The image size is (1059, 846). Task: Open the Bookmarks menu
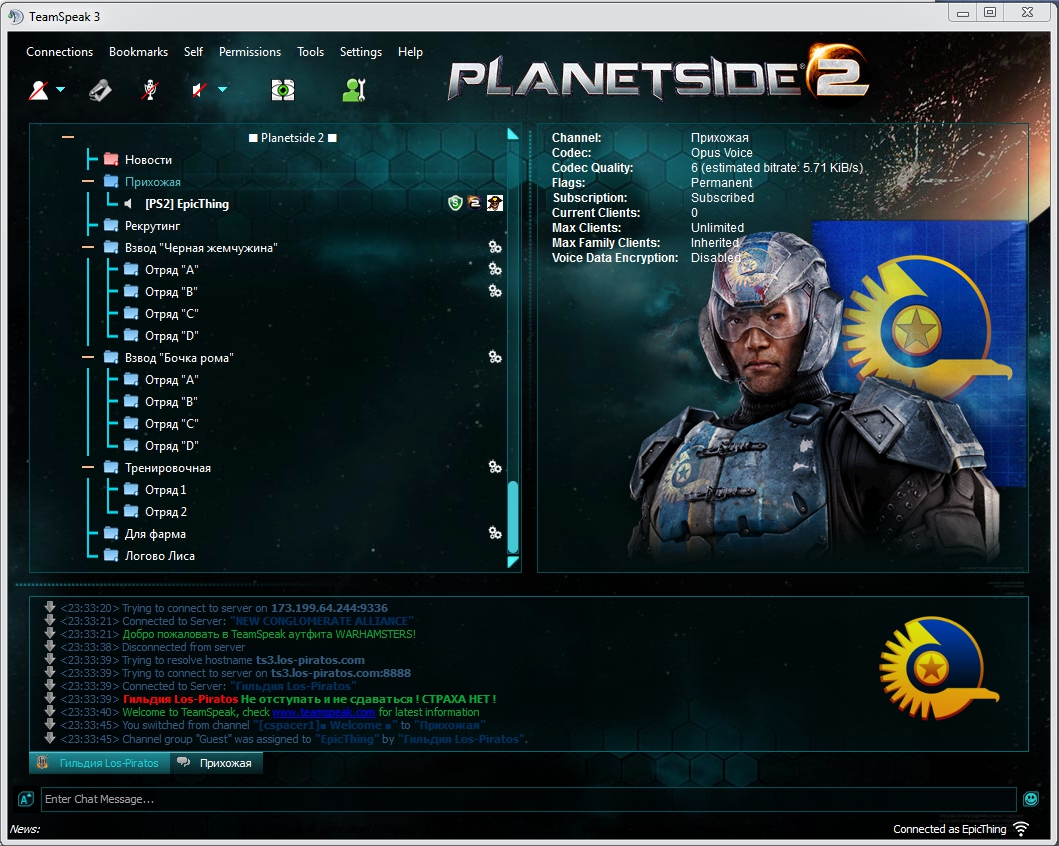coord(138,52)
